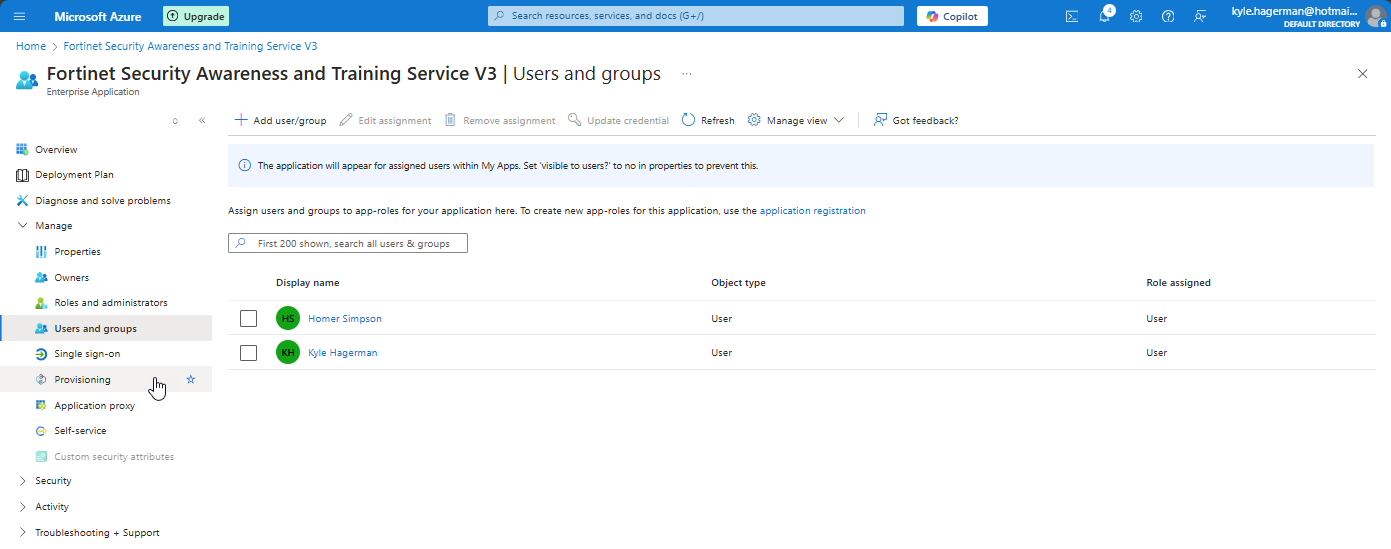Viewport: 1391px width, 549px height.
Task: Open Cloud Shell from the header
Action: coord(1072,16)
